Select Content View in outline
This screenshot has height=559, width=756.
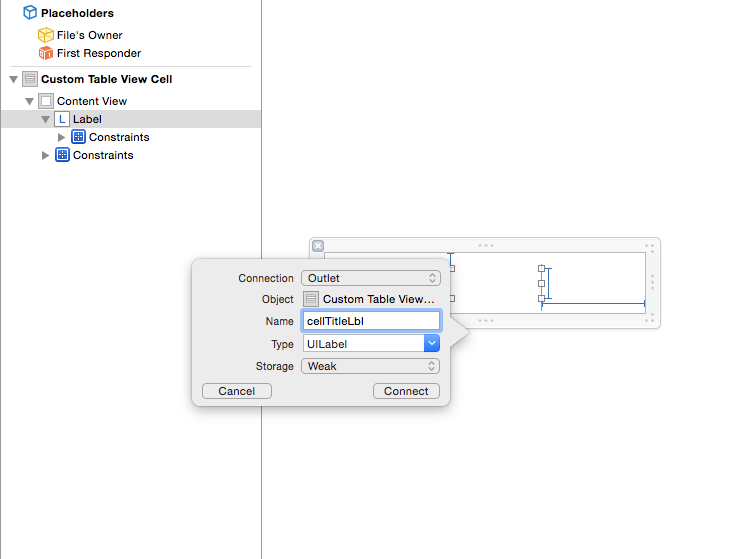point(92,101)
